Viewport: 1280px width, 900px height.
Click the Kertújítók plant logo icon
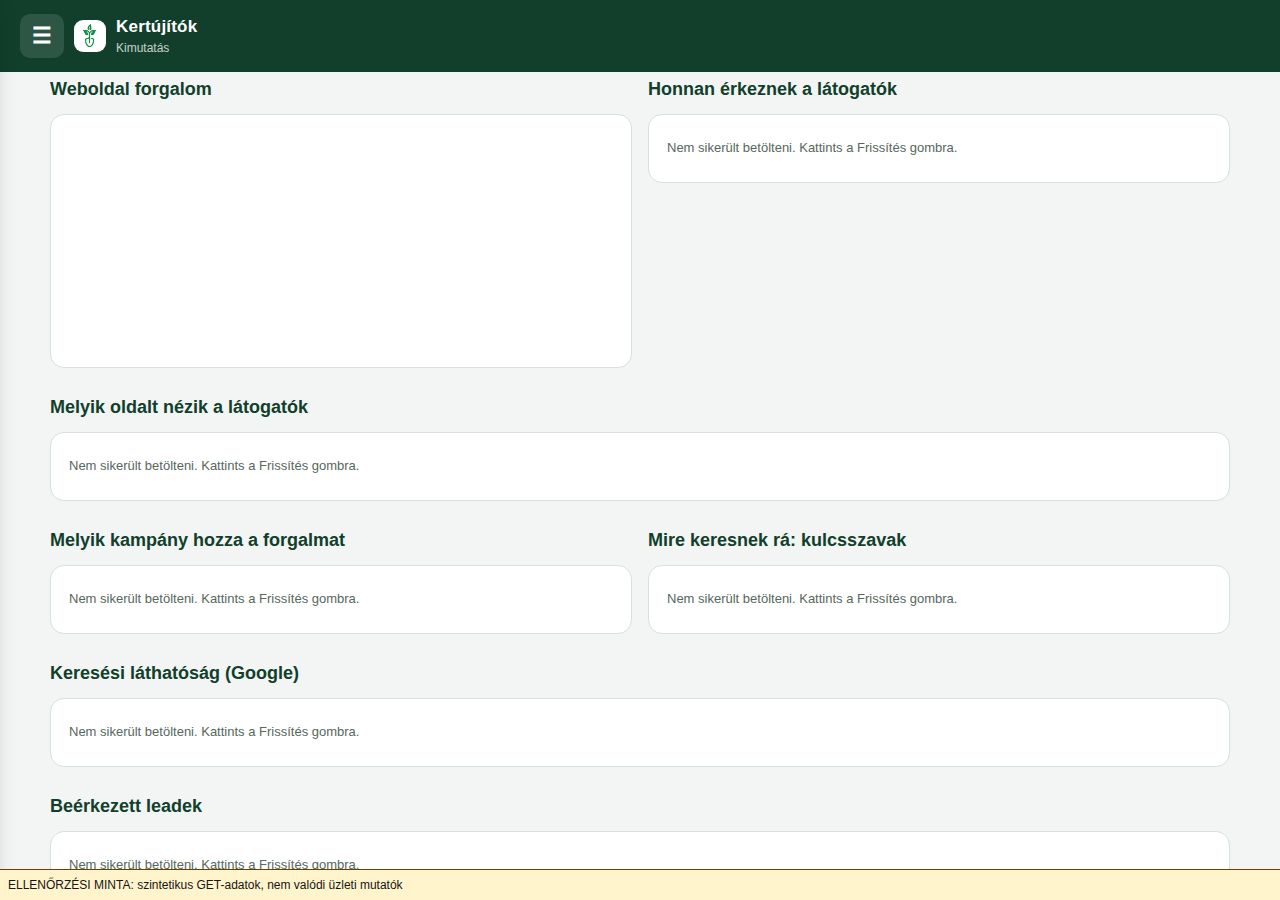[x=90, y=36]
